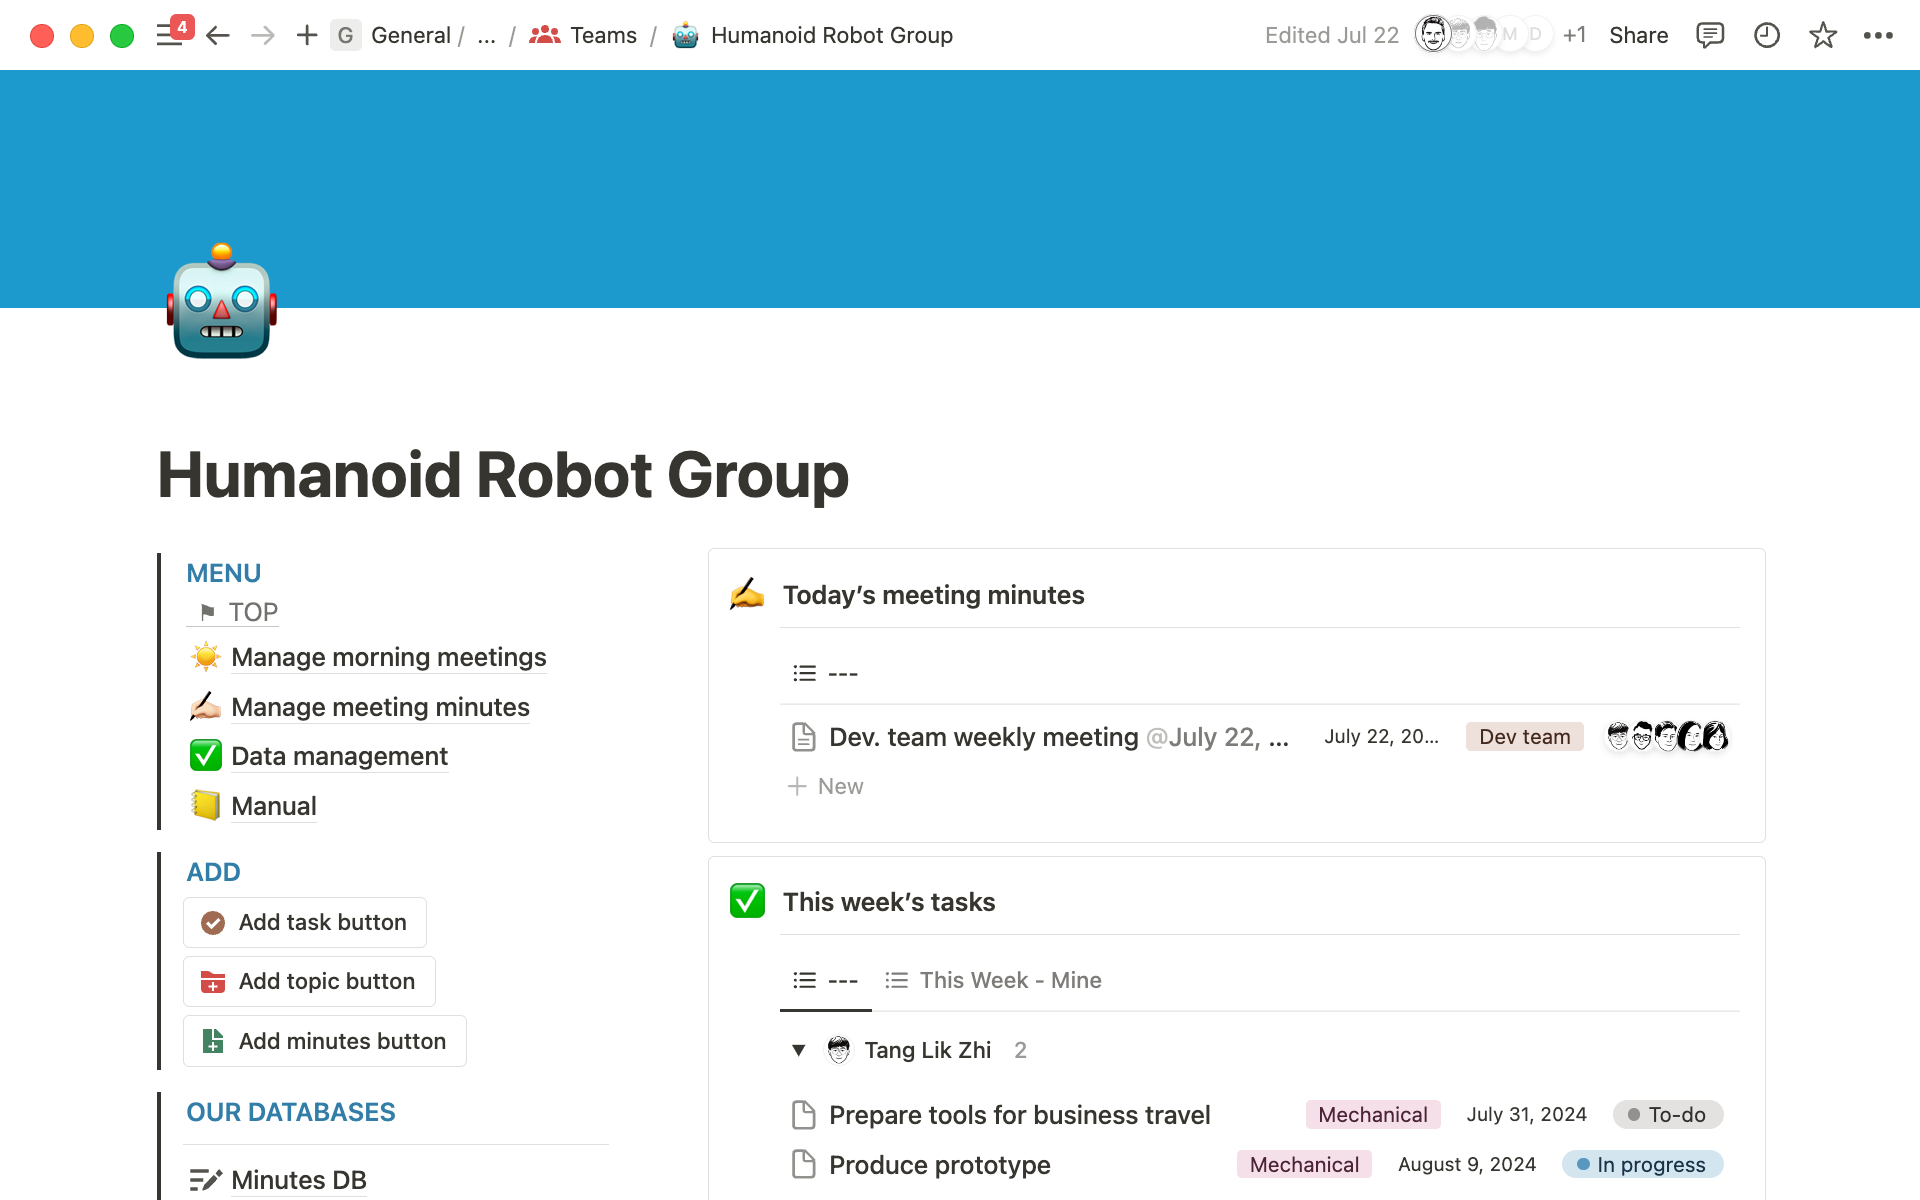Viewport: 1920px width, 1200px height.
Task: Open the Teams breadcrumb item
Action: tap(601, 35)
